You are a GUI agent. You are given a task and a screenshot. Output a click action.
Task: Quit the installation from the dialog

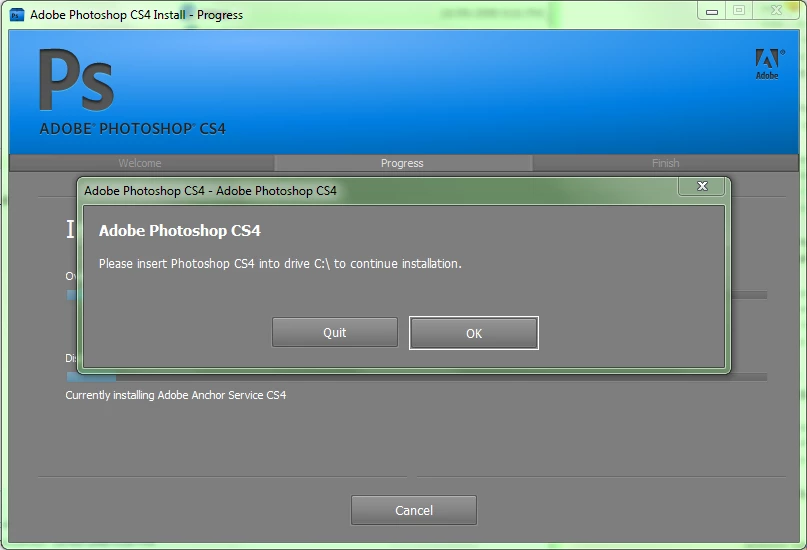tap(335, 332)
